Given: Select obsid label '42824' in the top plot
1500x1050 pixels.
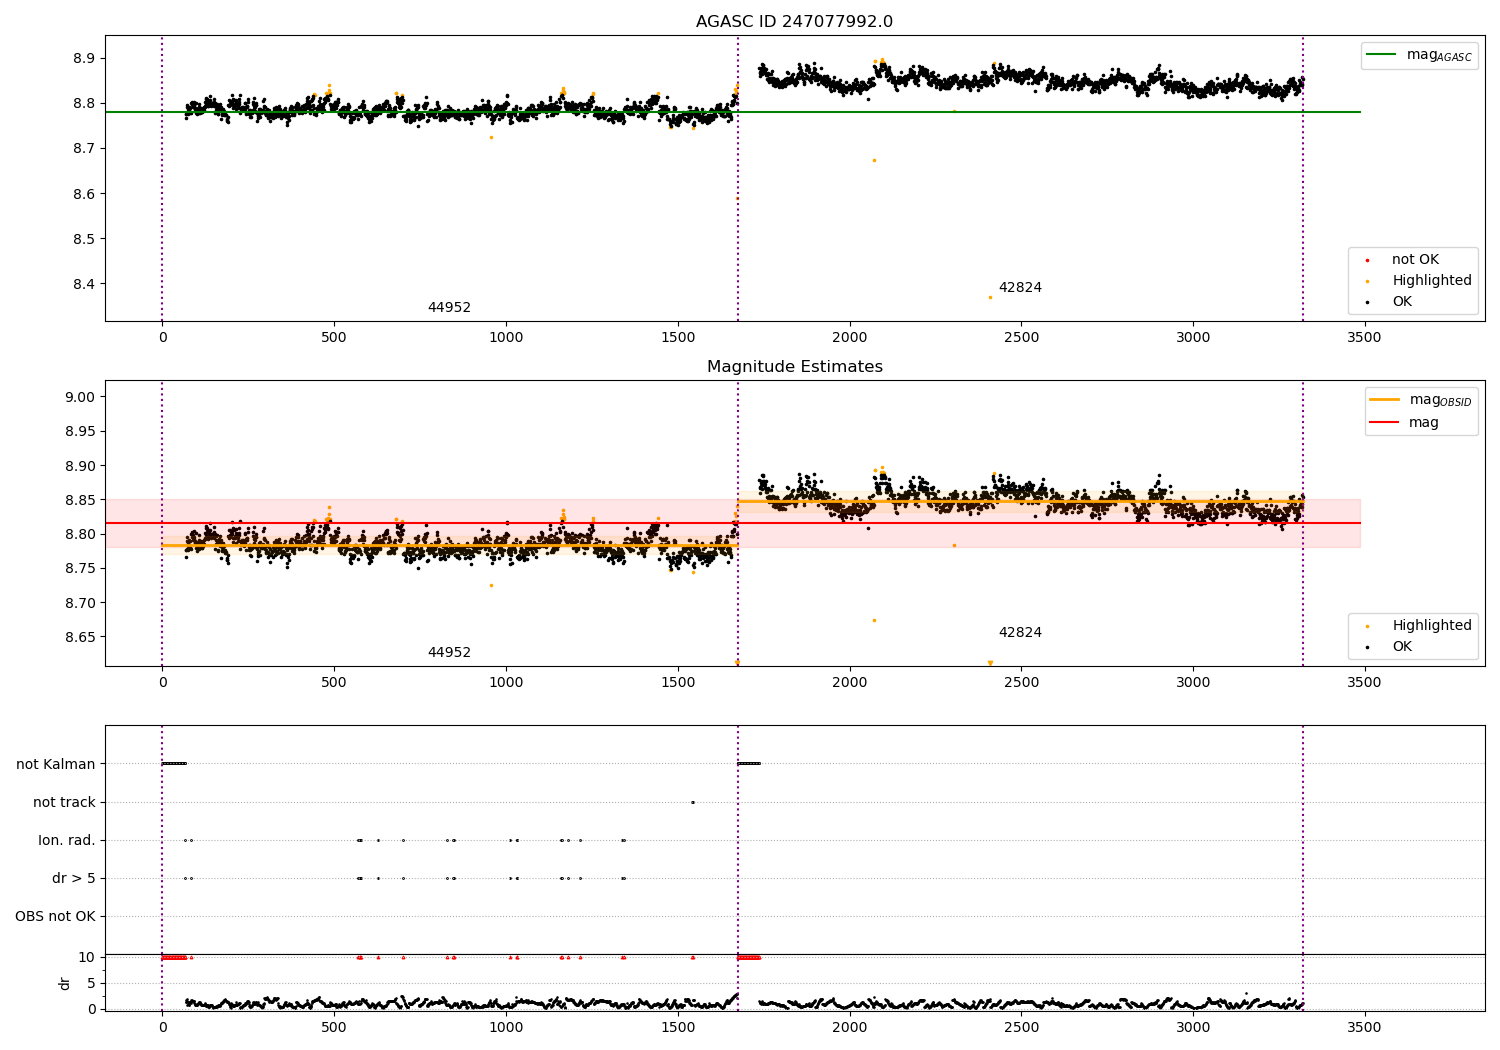Looking at the screenshot, I should point(1020,288).
